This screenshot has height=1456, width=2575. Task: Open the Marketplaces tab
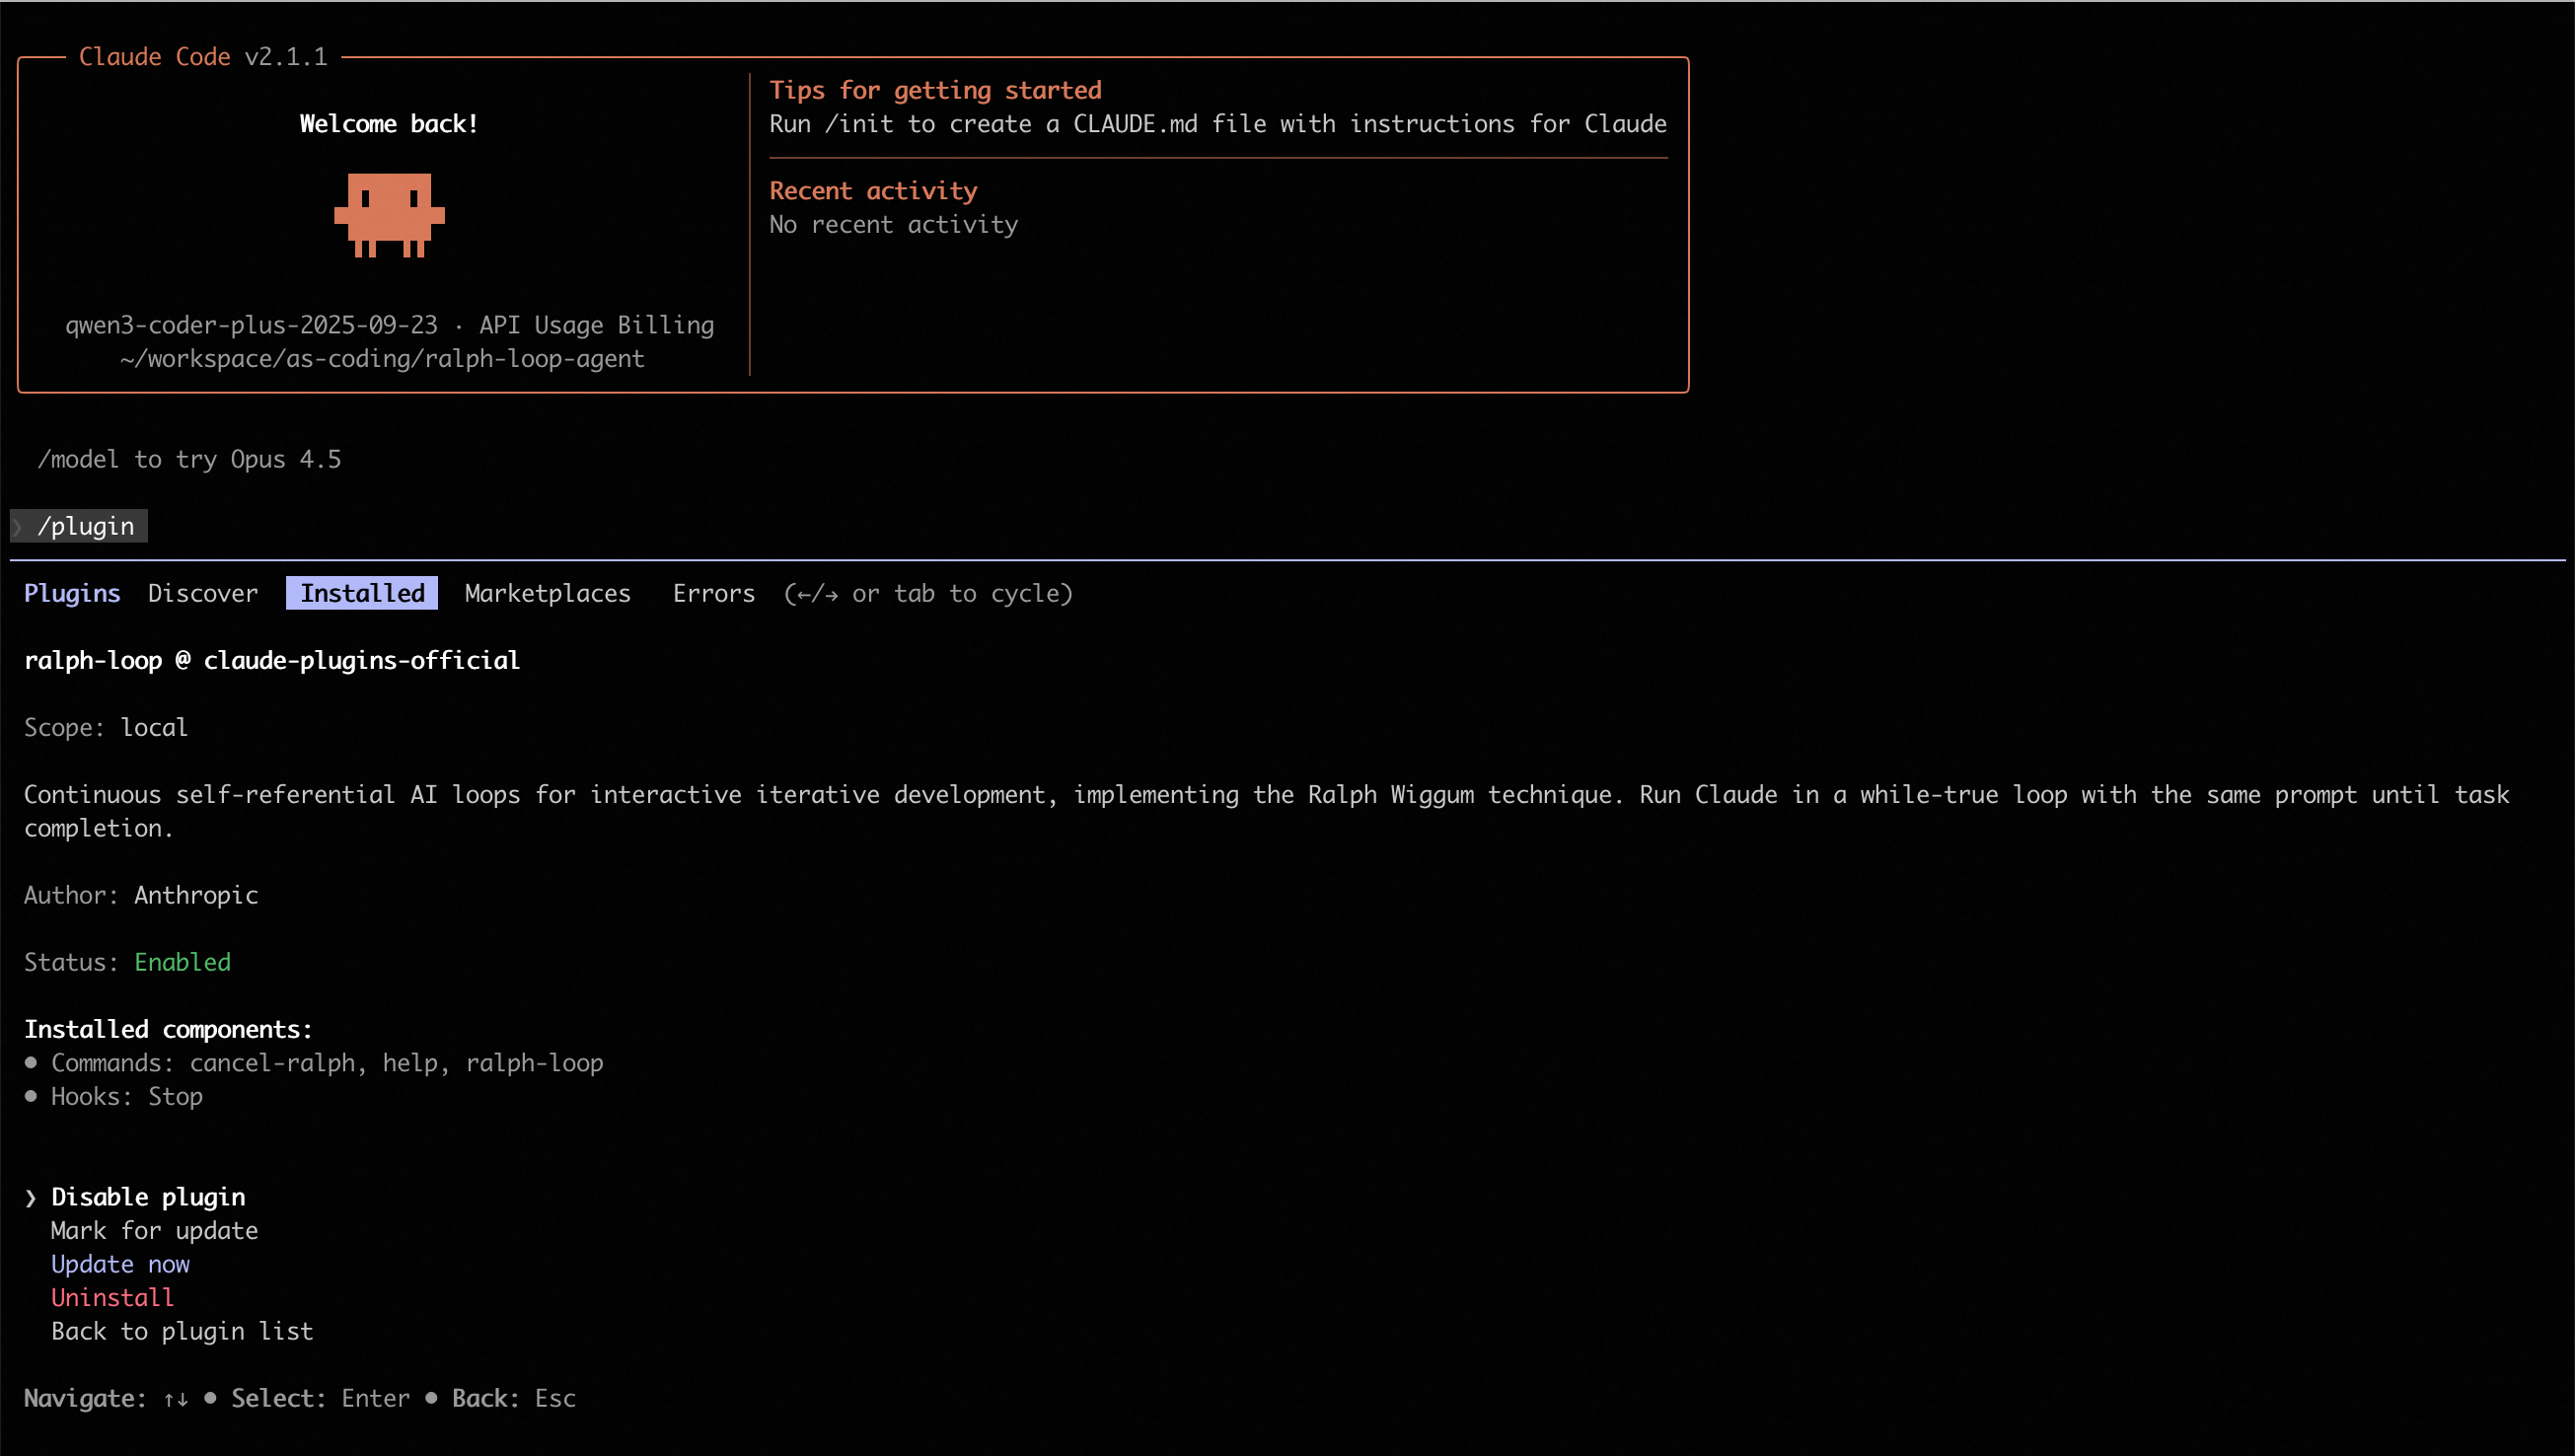[547, 593]
